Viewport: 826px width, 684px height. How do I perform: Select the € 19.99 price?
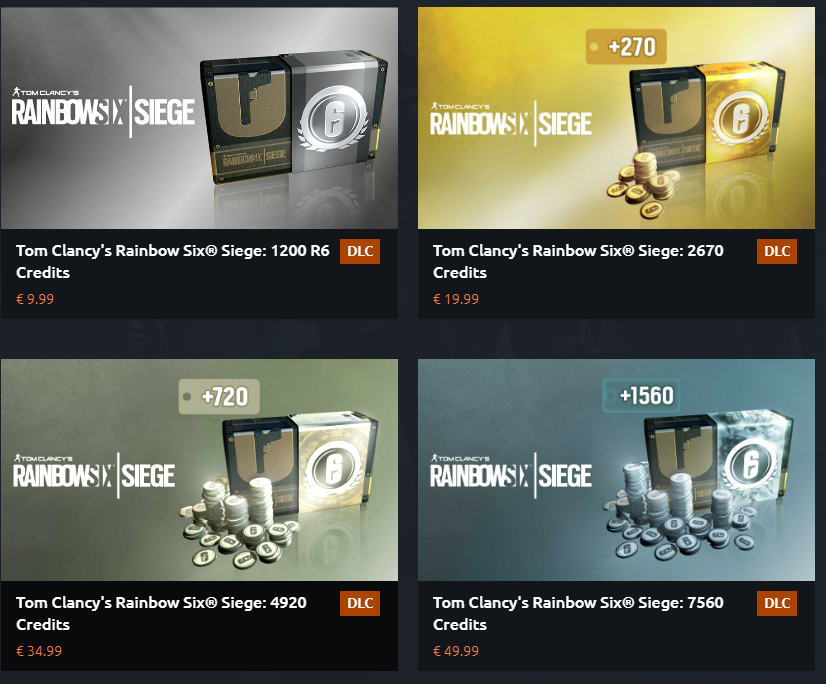pos(456,299)
